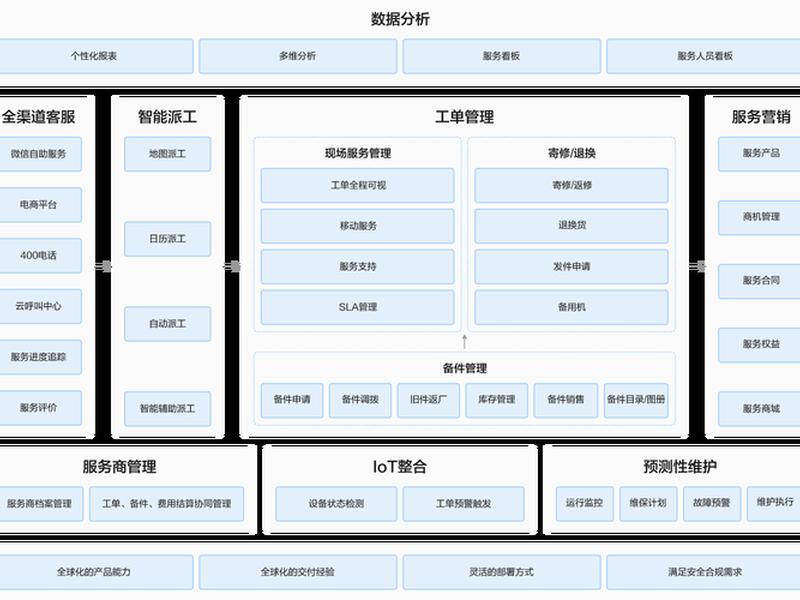Select the 工单预警触发 box

464,504
